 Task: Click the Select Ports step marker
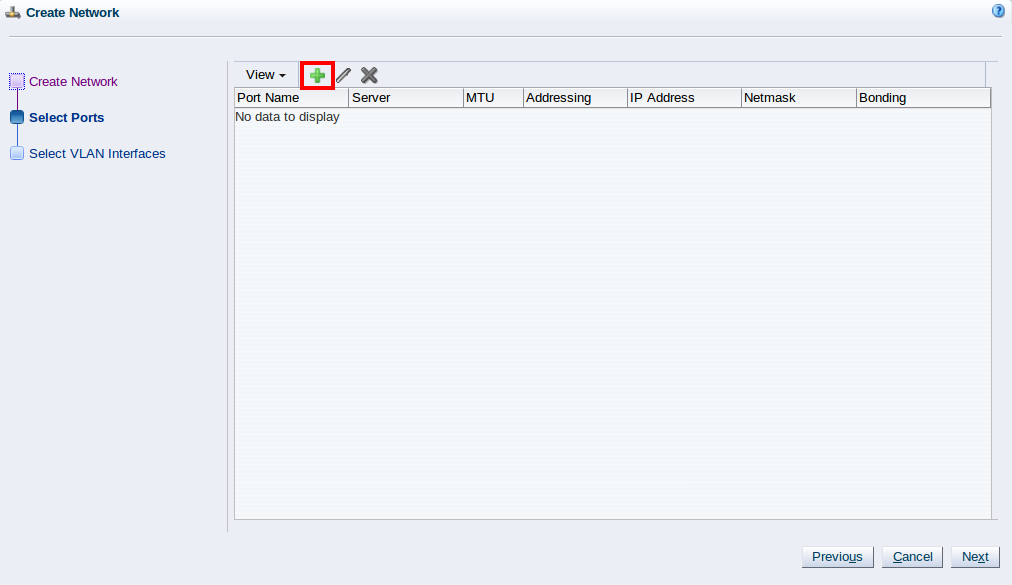pos(17,117)
